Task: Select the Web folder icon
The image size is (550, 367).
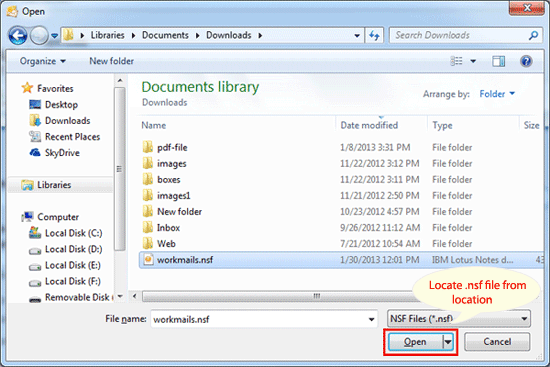Action: [148, 243]
